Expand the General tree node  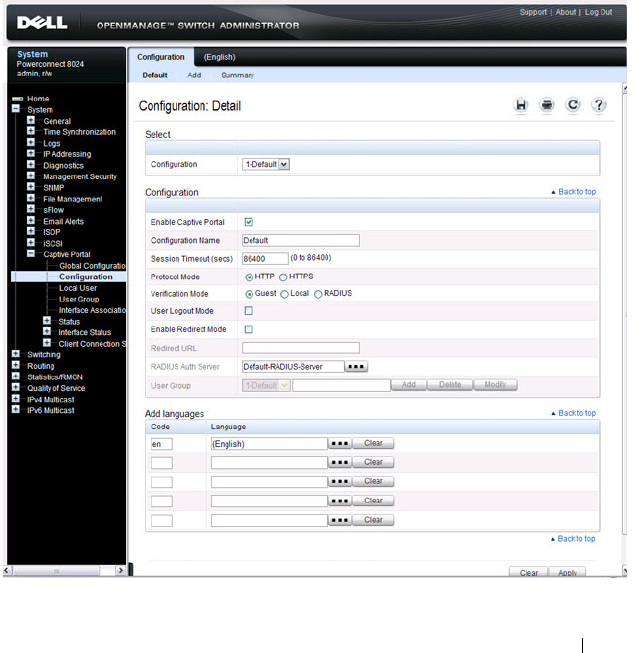(x=31, y=120)
